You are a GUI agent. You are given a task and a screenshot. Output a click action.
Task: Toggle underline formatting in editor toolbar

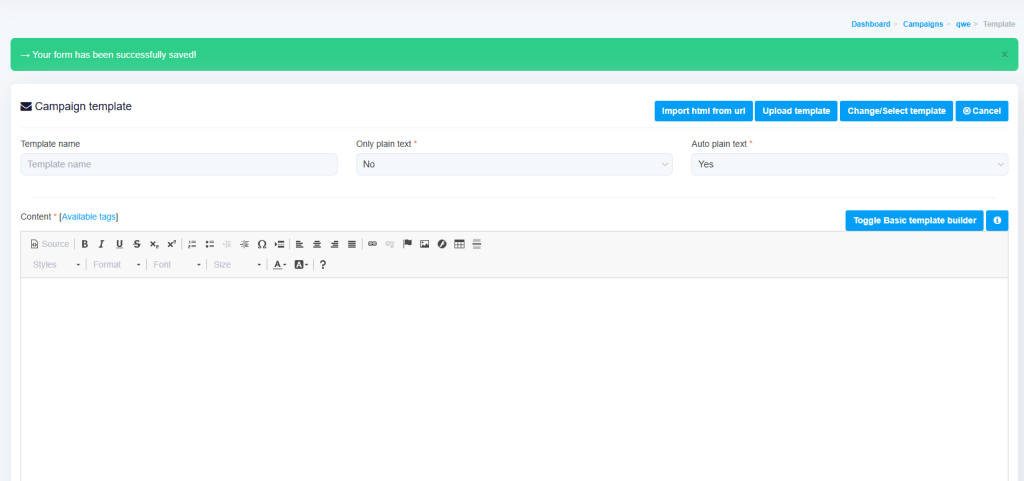click(119, 244)
